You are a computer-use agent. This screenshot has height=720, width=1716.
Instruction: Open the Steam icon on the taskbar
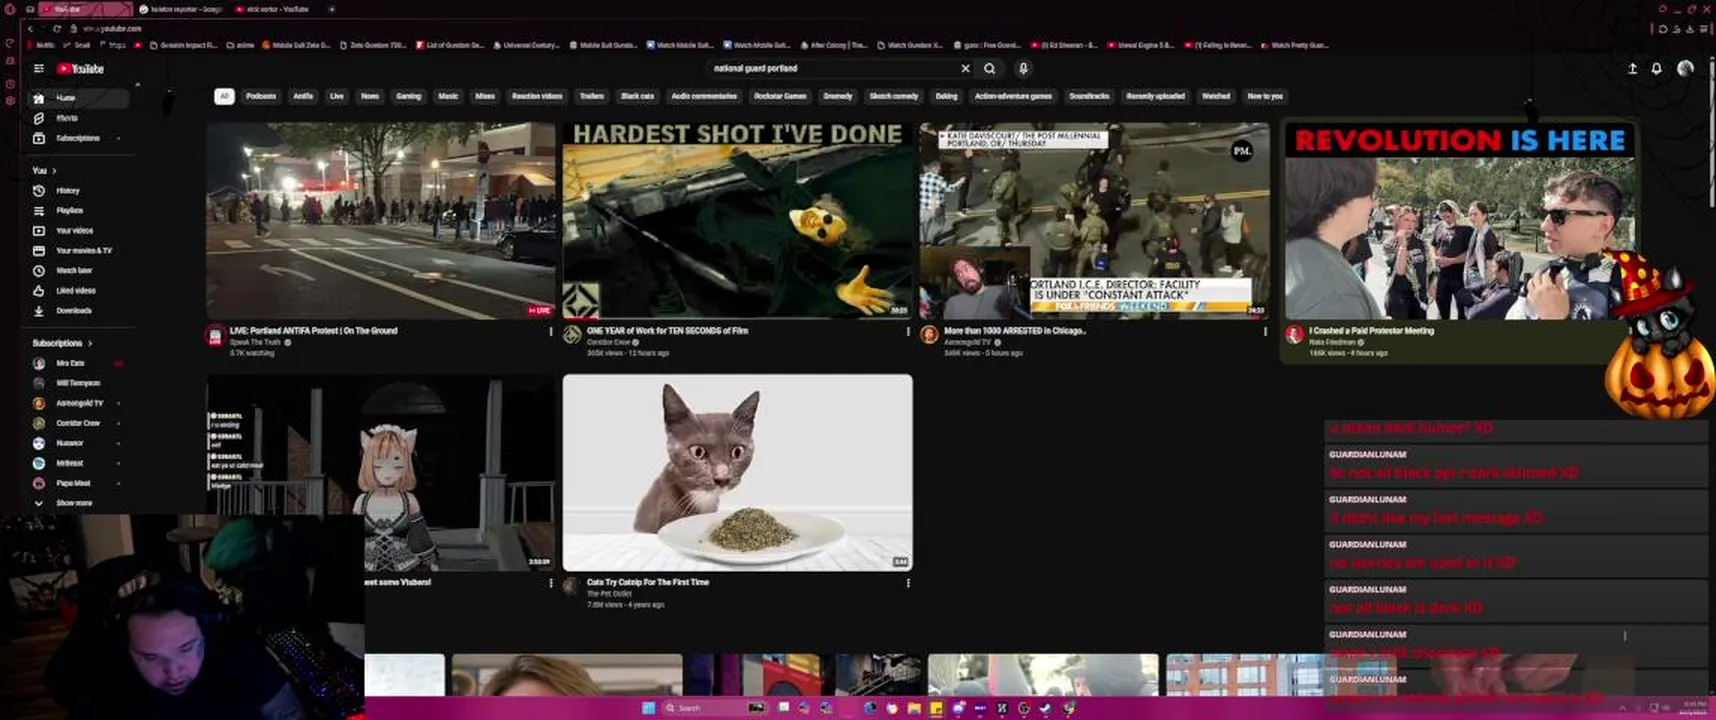pyautogui.click(x=1046, y=708)
